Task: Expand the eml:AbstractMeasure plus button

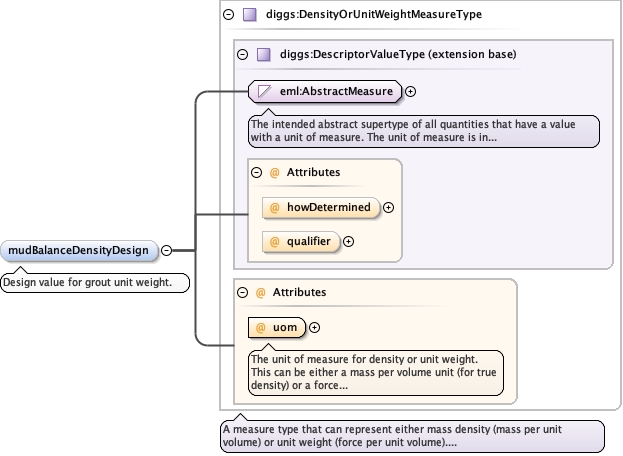Action: 411,91
